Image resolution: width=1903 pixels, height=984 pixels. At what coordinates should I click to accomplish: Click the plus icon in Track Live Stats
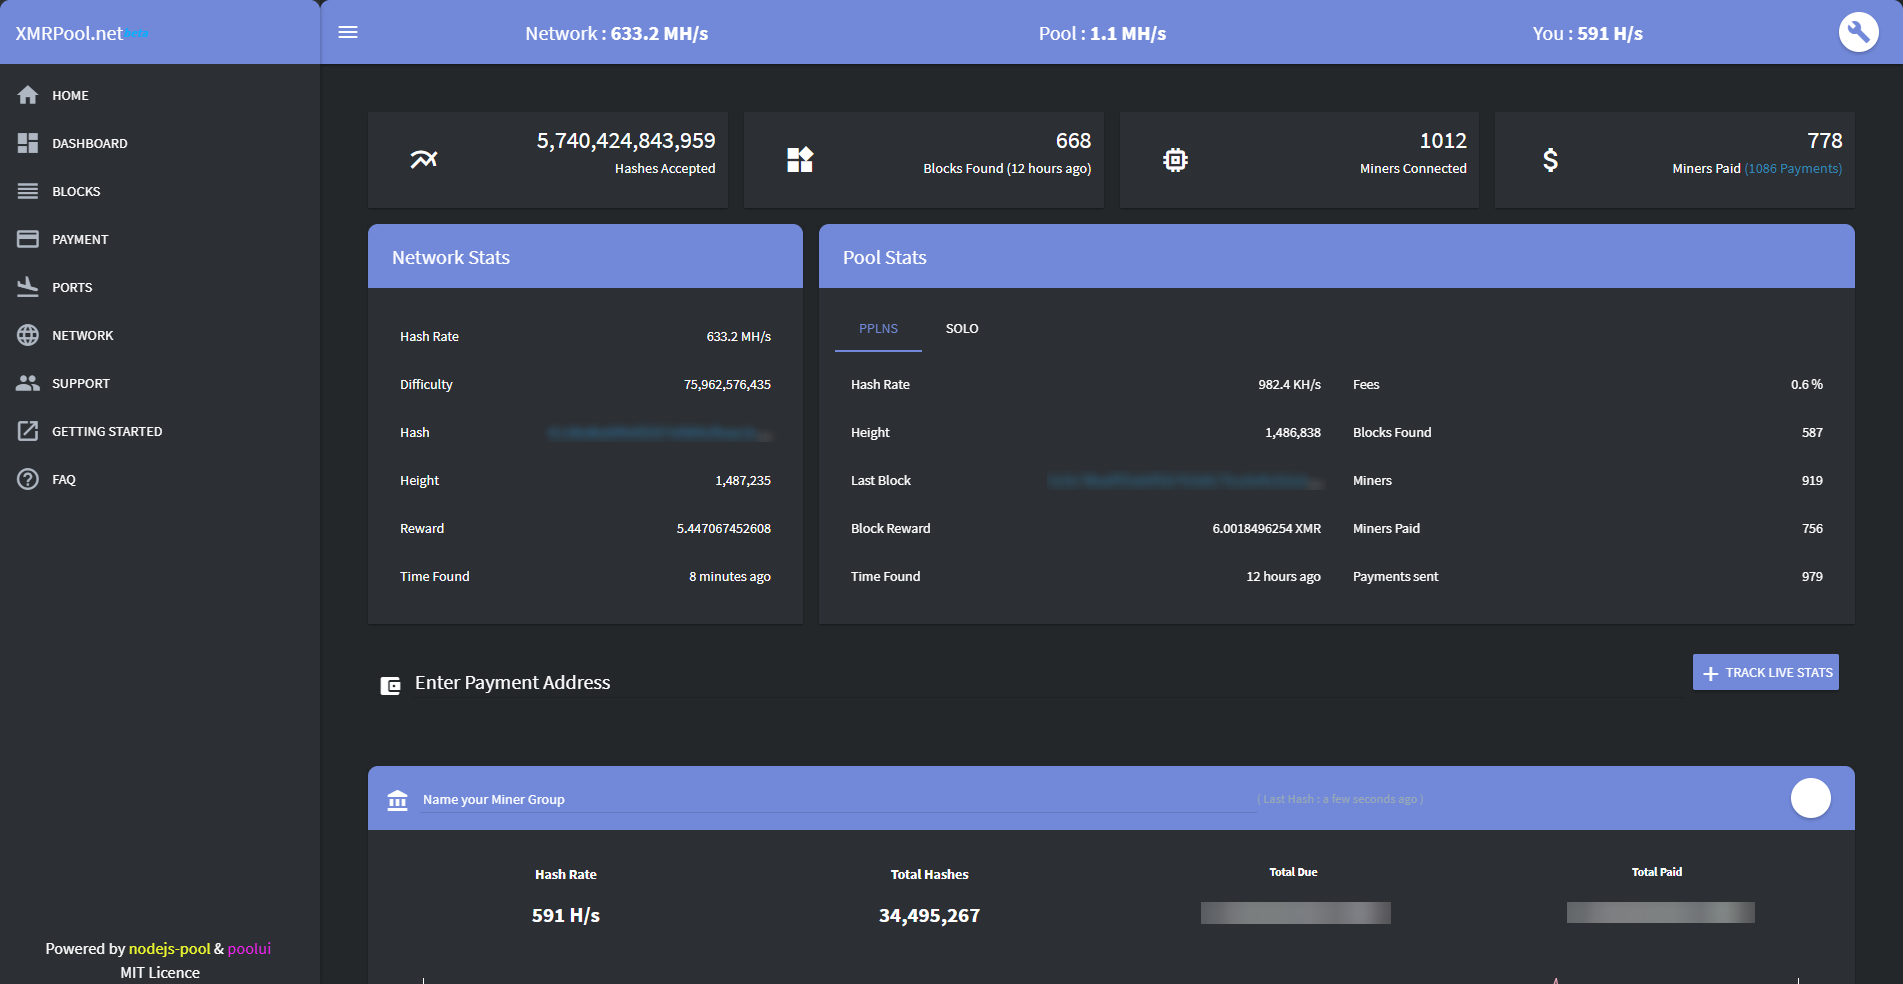click(x=1710, y=673)
